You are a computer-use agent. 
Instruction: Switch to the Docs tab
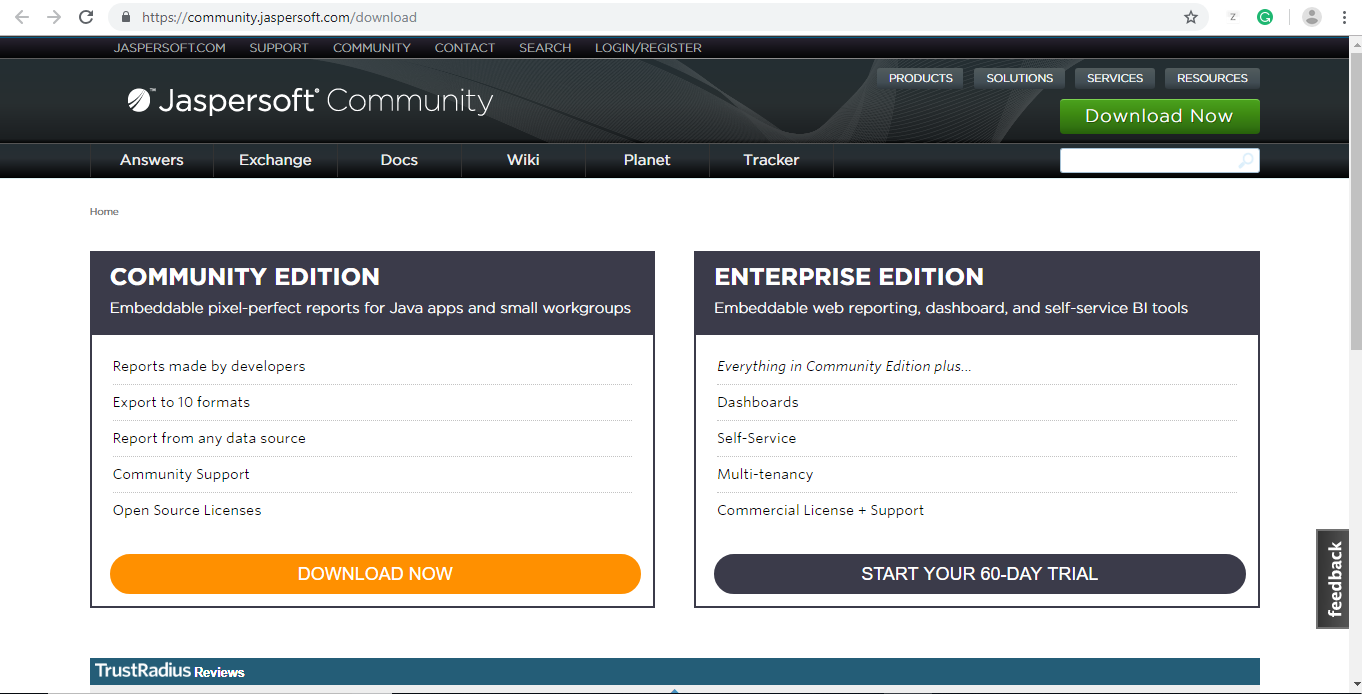(x=399, y=160)
